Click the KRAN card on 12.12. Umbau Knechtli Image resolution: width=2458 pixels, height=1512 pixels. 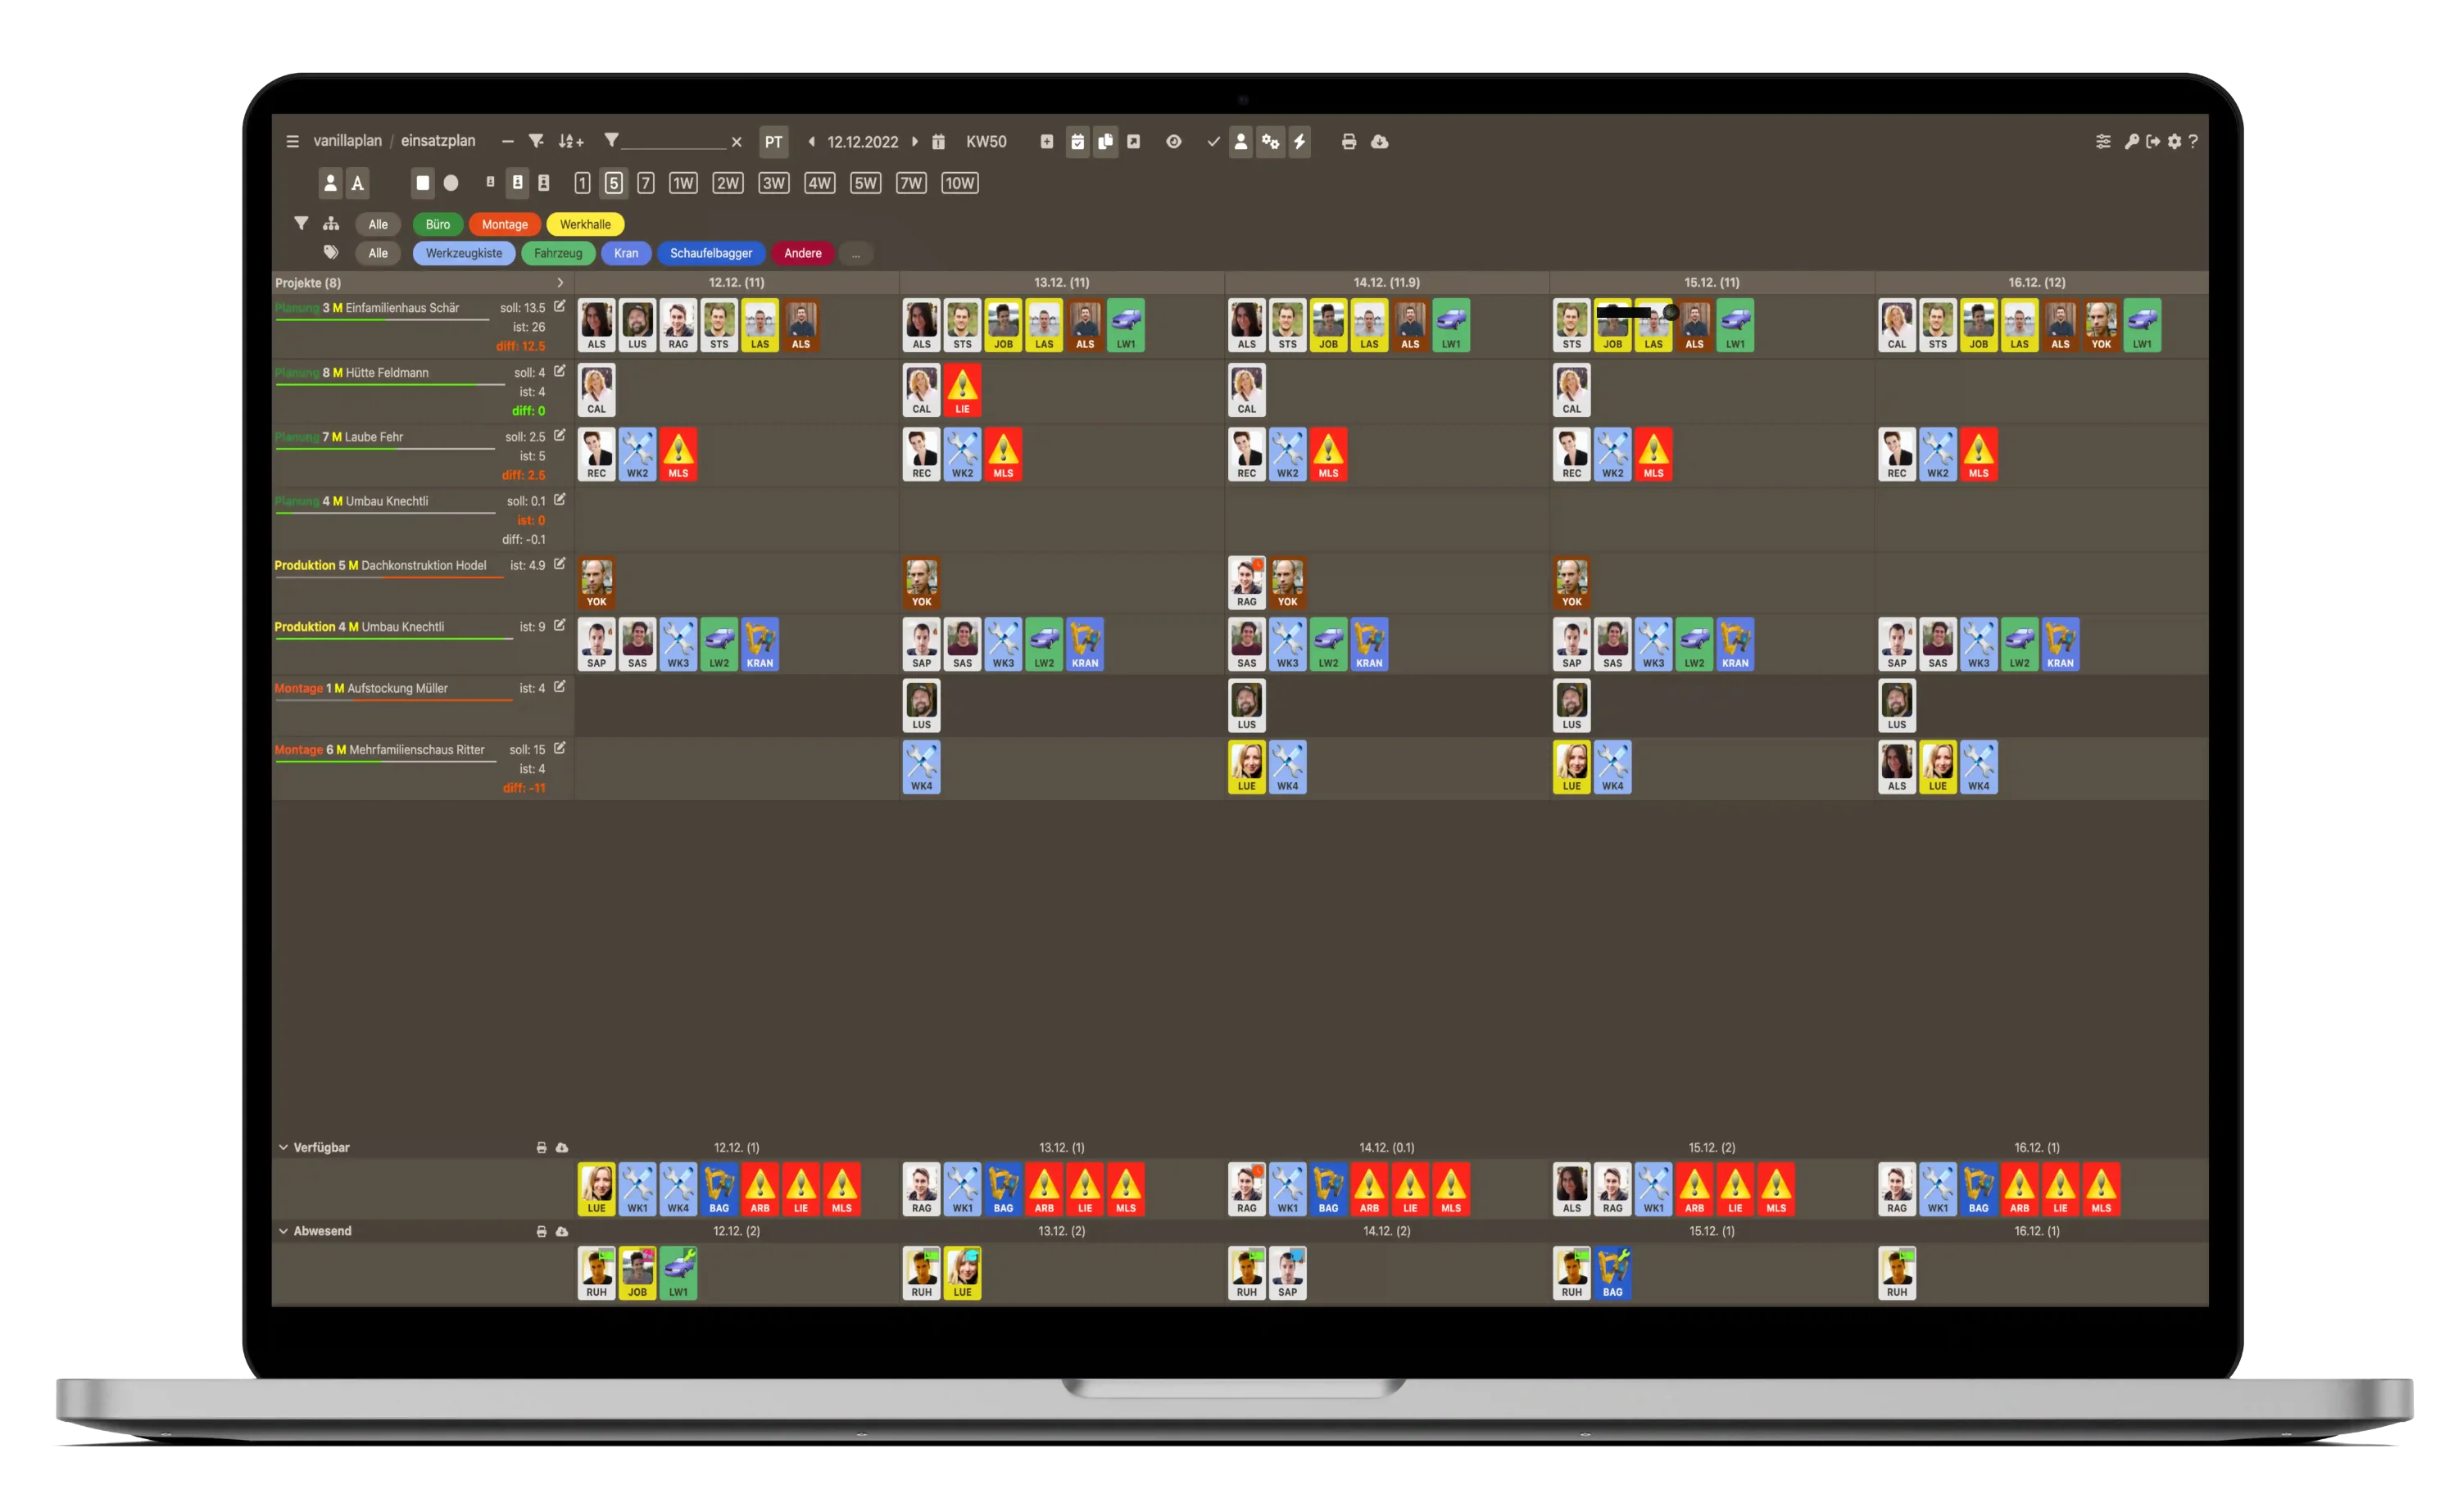[760, 645]
